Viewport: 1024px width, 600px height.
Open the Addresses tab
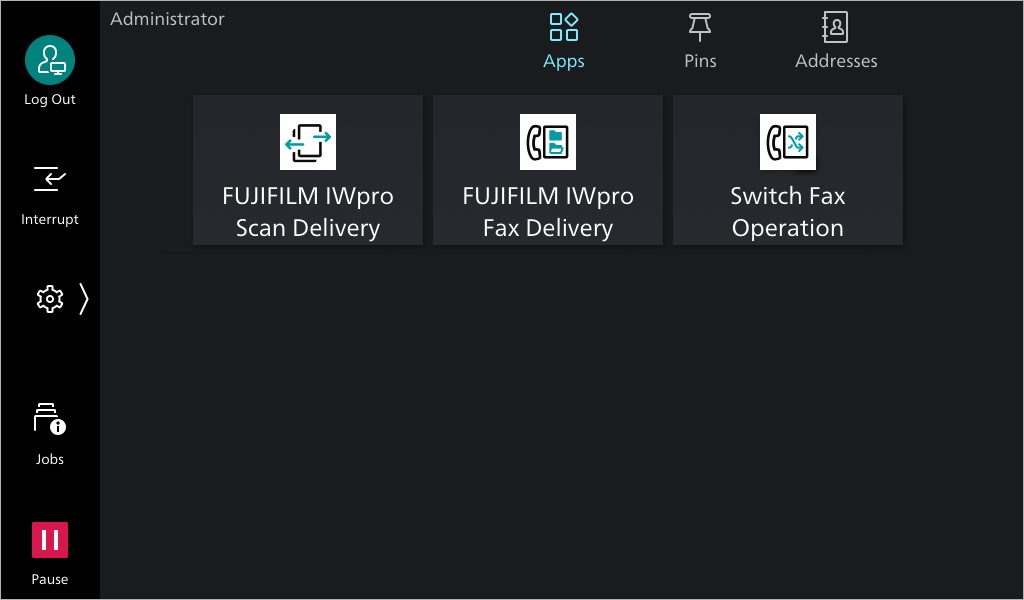click(836, 41)
